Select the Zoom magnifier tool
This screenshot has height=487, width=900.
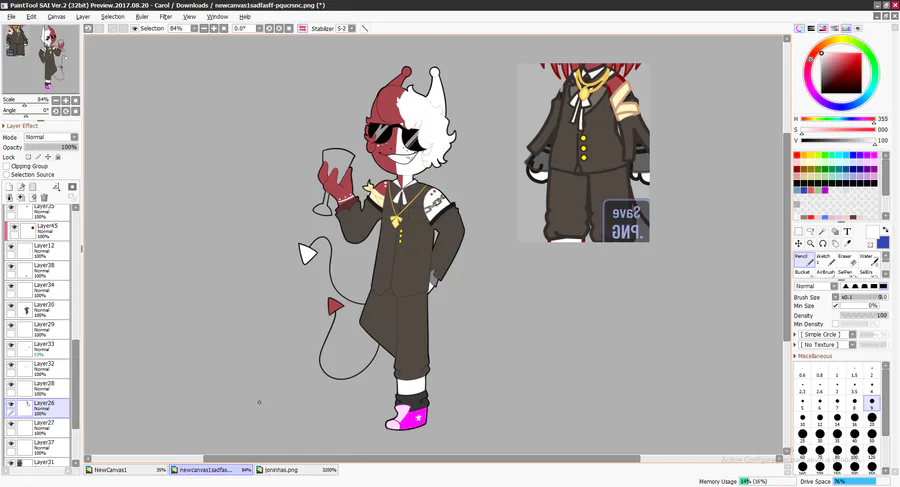click(810, 244)
